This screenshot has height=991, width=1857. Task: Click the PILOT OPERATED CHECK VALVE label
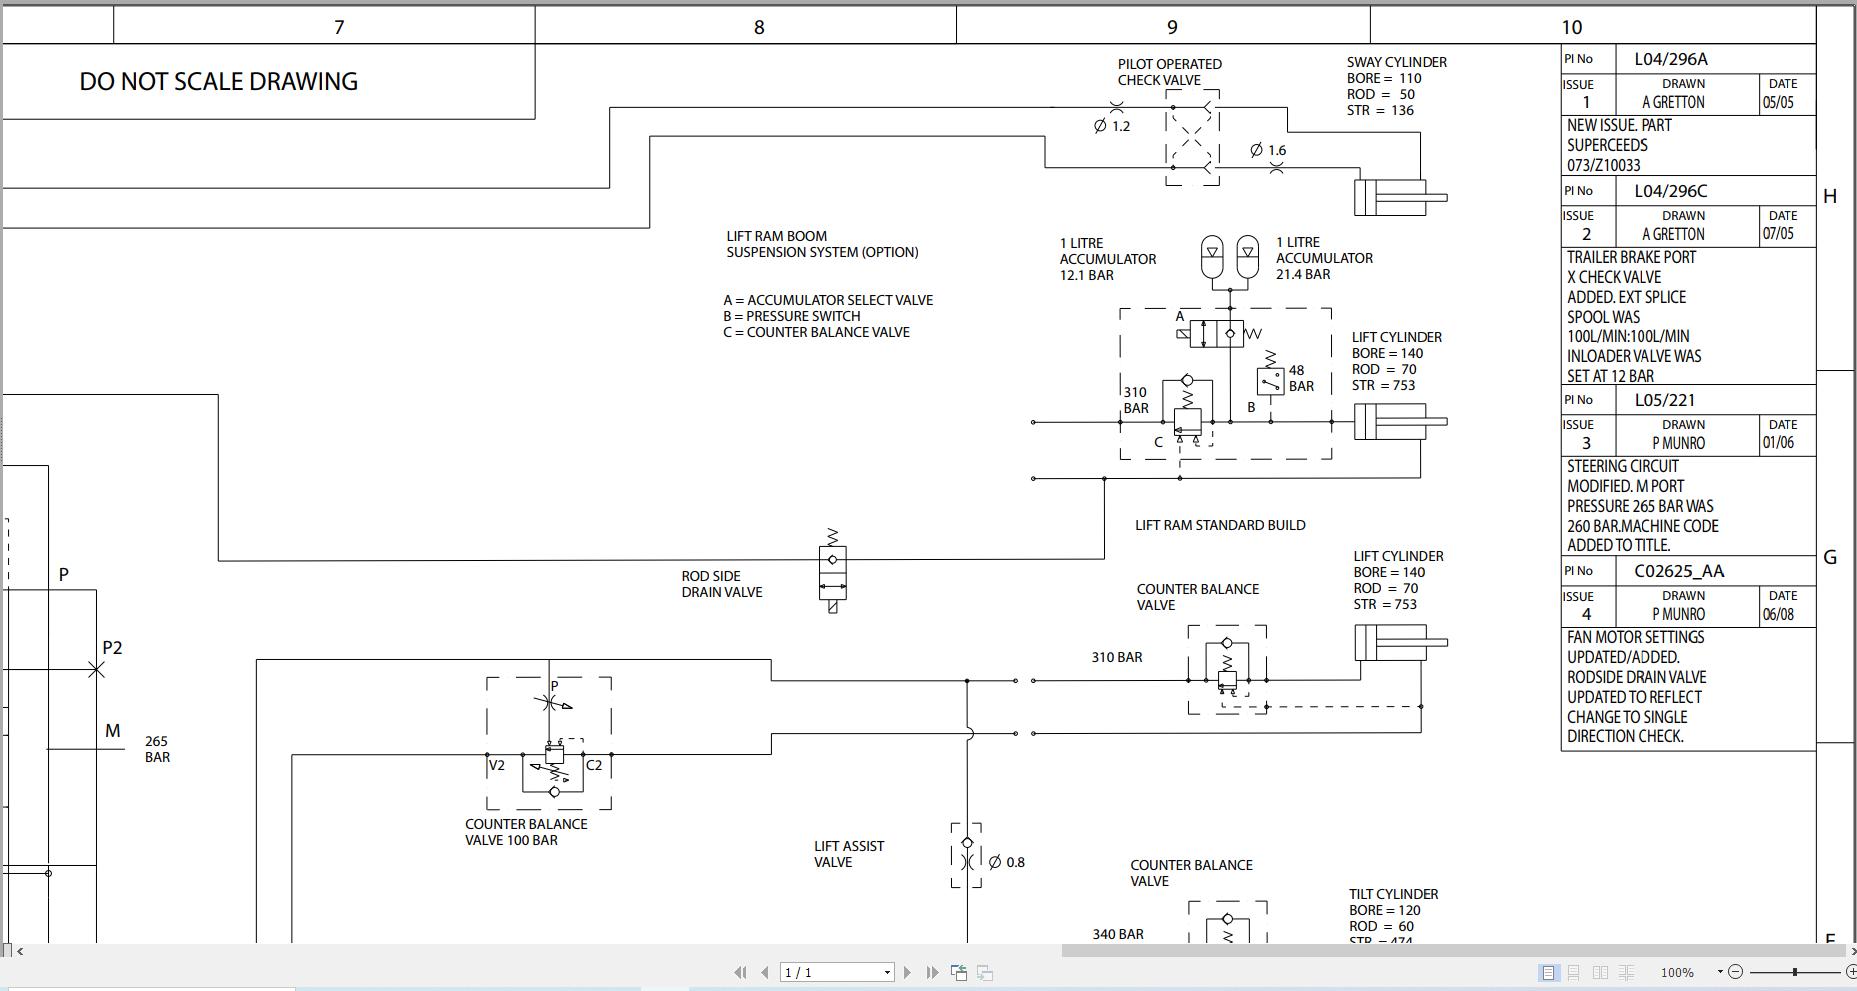point(1169,72)
